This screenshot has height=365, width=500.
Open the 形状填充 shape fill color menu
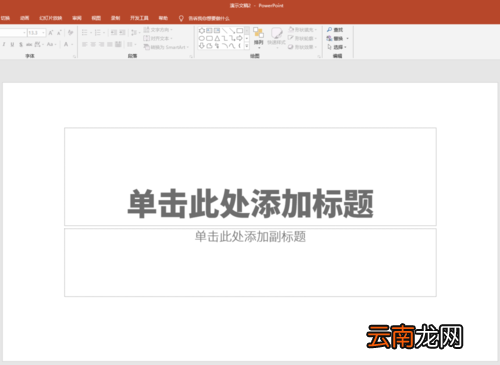click(302, 30)
